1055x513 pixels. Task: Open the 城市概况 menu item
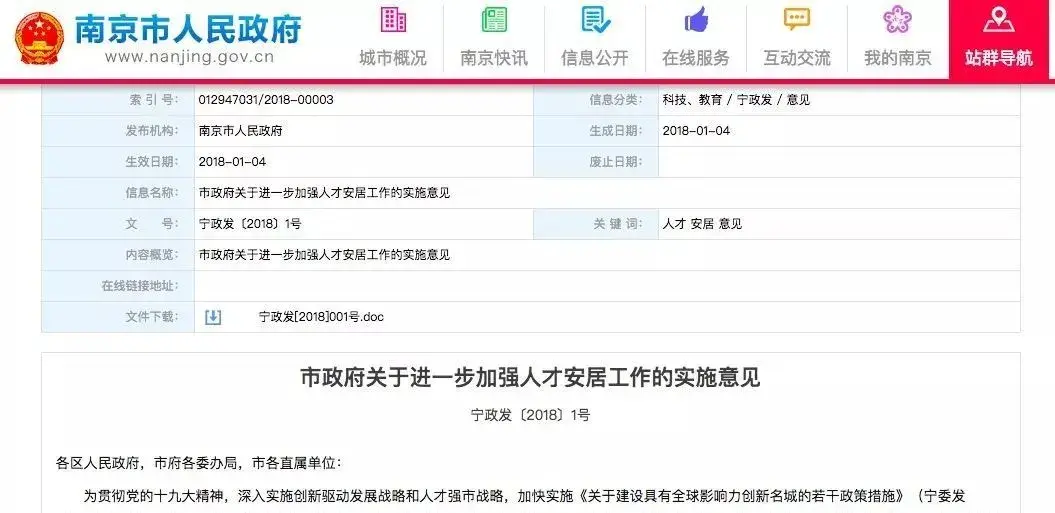tap(393, 58)
